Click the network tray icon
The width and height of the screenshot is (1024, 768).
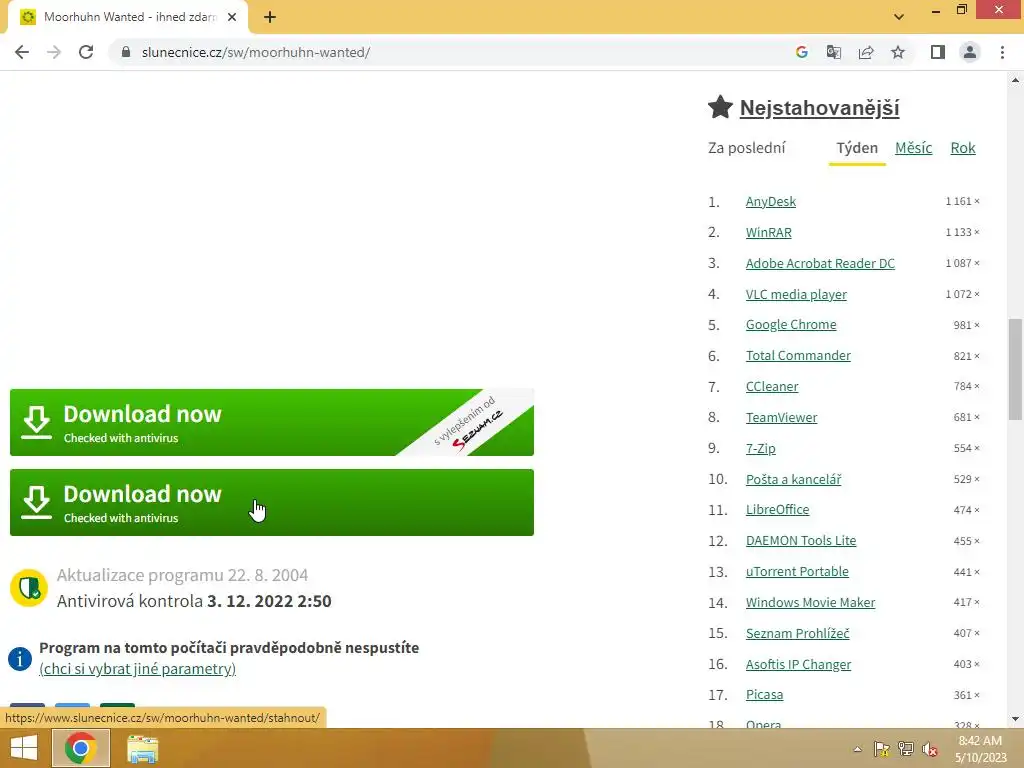click(906, 749)
